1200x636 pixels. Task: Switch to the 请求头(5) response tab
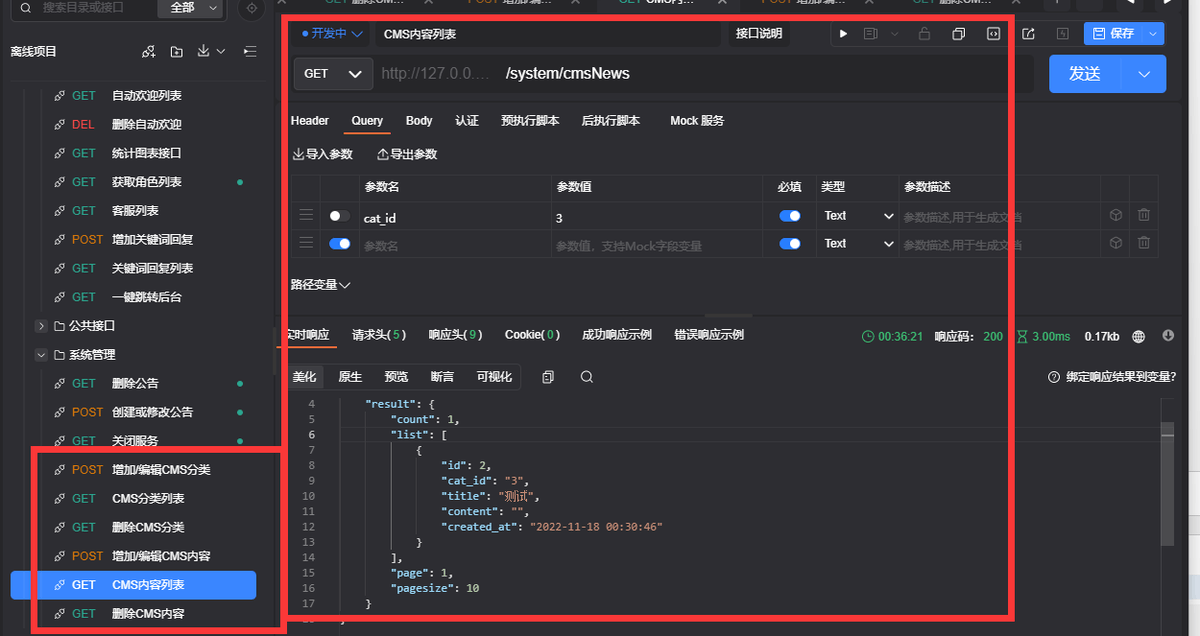tap(379, 335)
